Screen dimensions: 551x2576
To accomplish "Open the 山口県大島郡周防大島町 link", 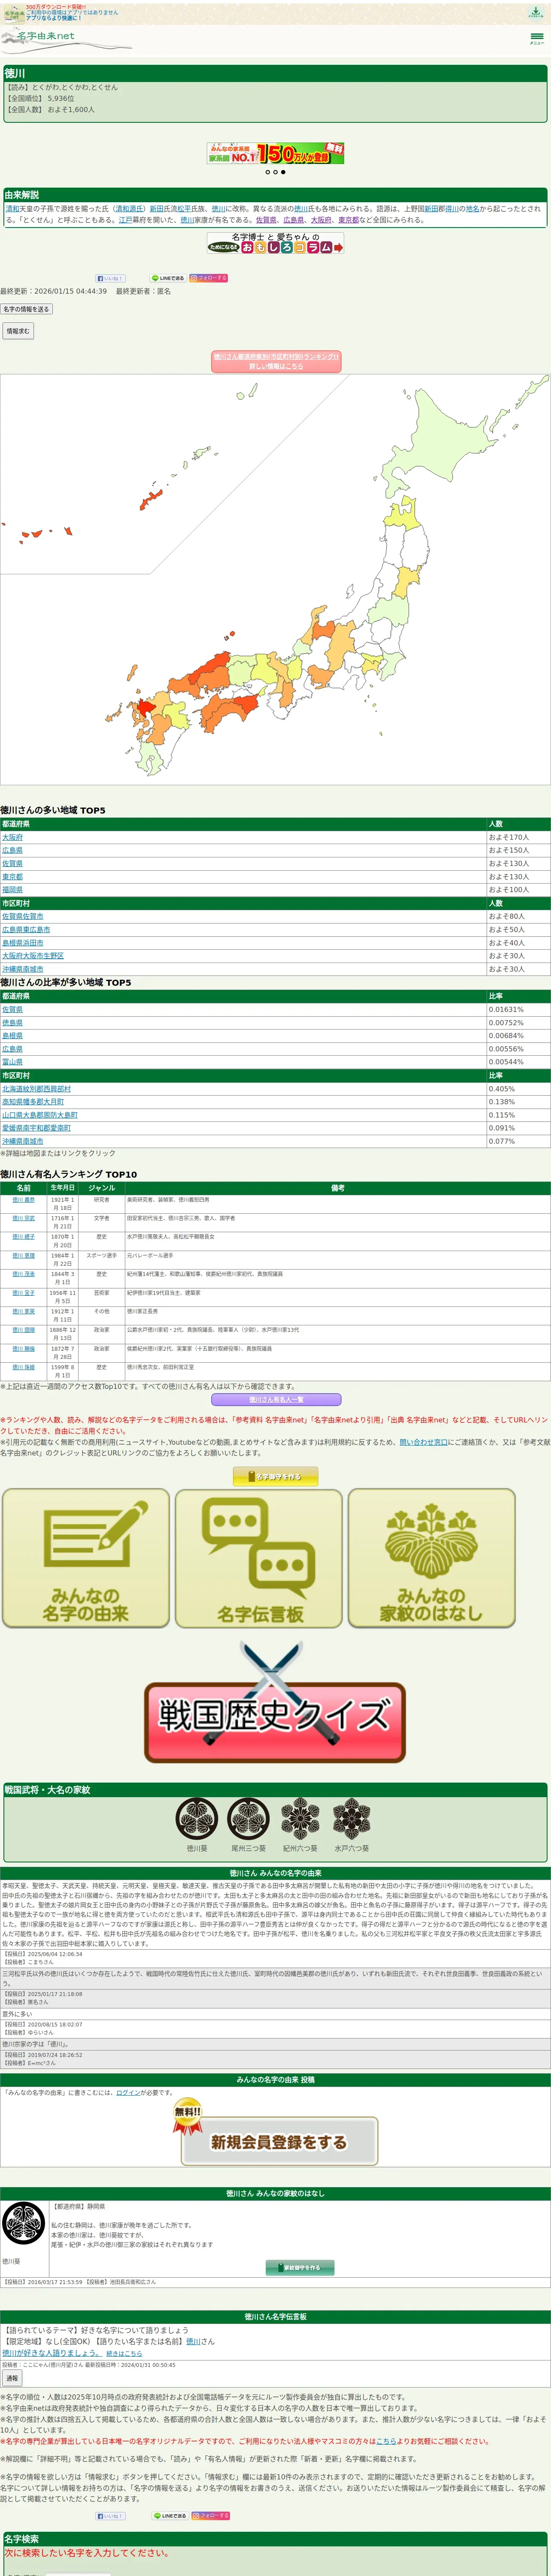I will point(40,1114).
